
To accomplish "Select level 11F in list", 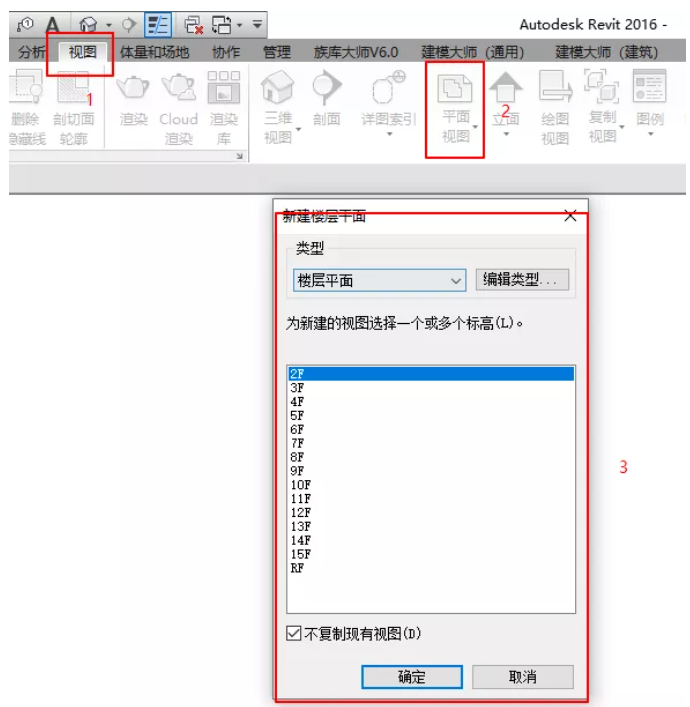I will pyautogui.click(x=431, y=499).
